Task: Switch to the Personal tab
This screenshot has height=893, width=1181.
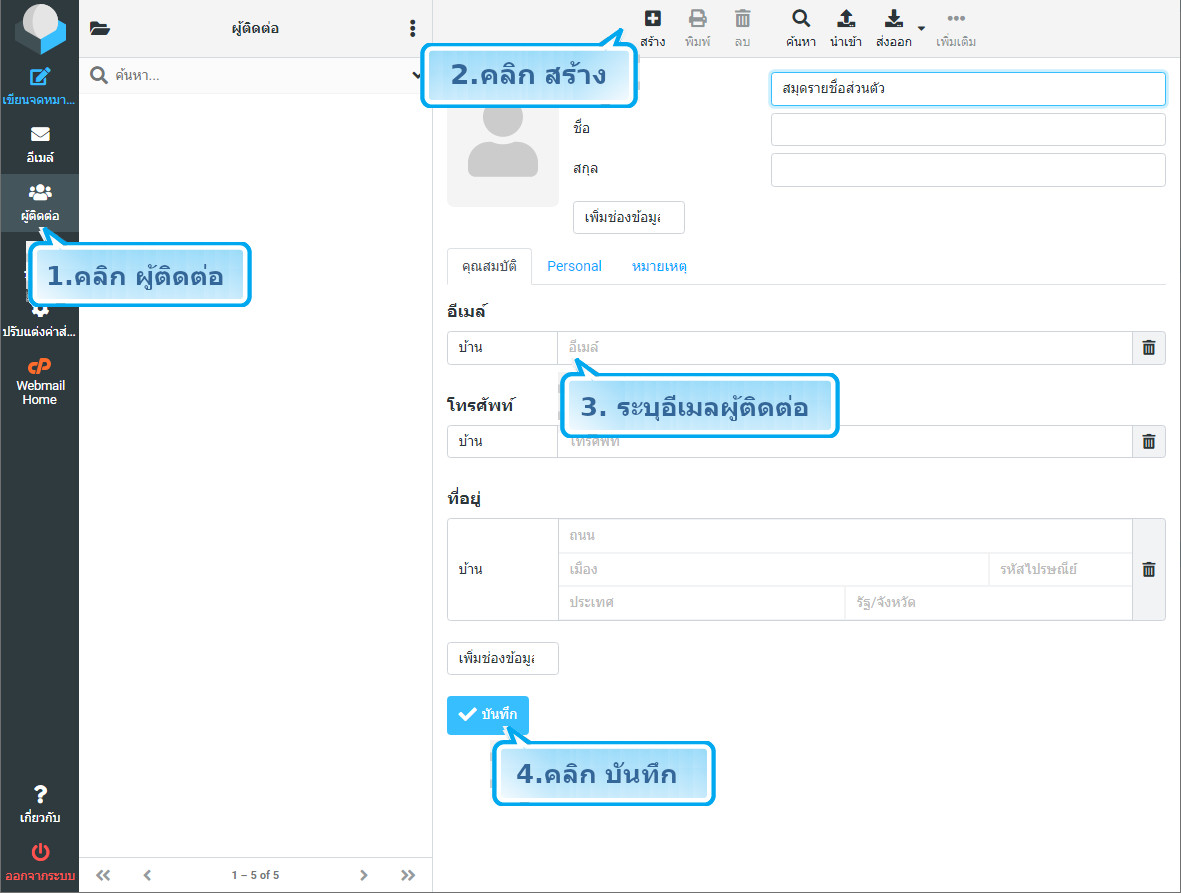Action: (574, 266)
